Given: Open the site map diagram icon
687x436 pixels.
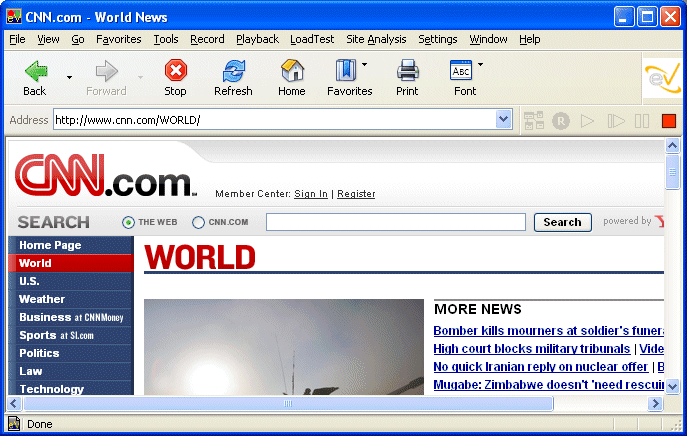Looking at the screenshot, I should coord(534,121).
